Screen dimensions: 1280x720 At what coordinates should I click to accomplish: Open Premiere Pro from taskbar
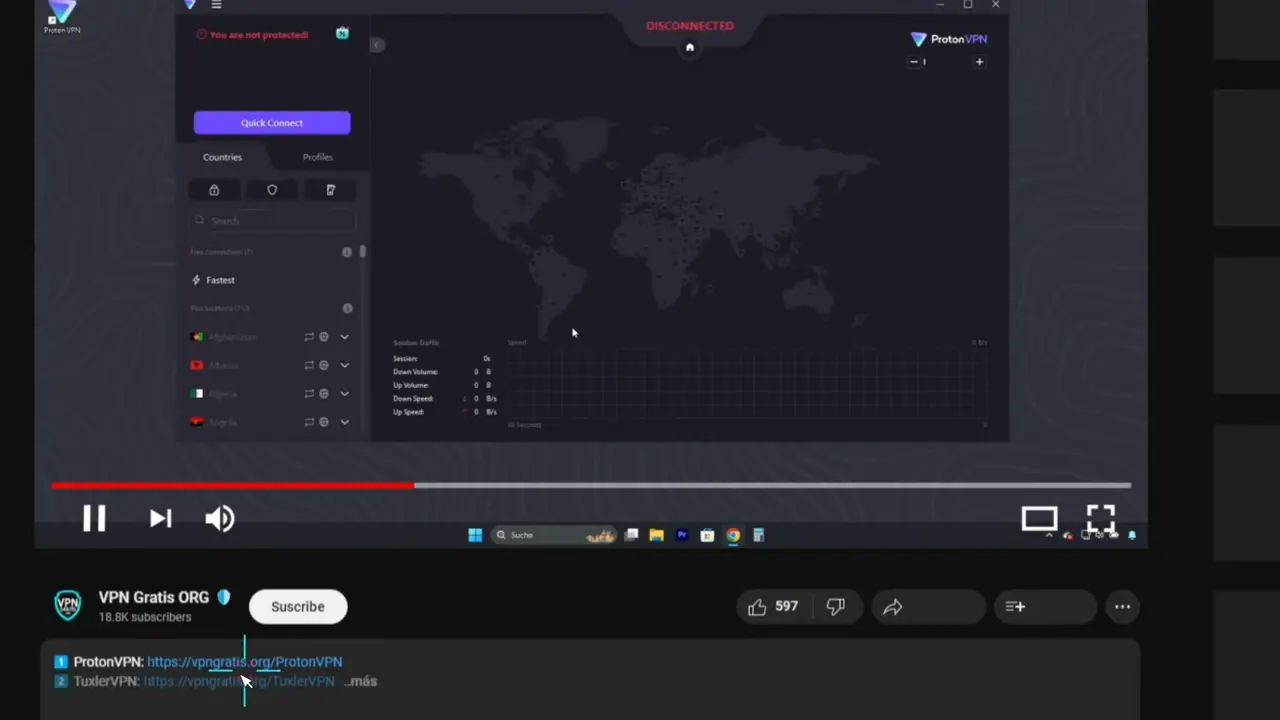[x=682, y=535]
